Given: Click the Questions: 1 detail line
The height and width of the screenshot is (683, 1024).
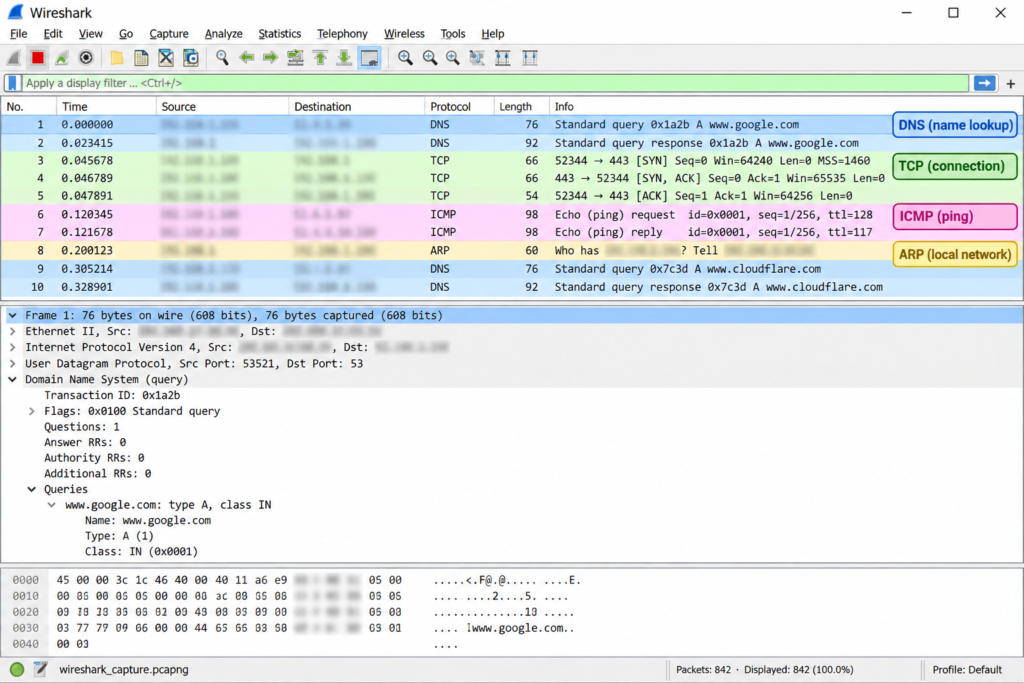Looking at the screenshot, I should tap(82, 427).
